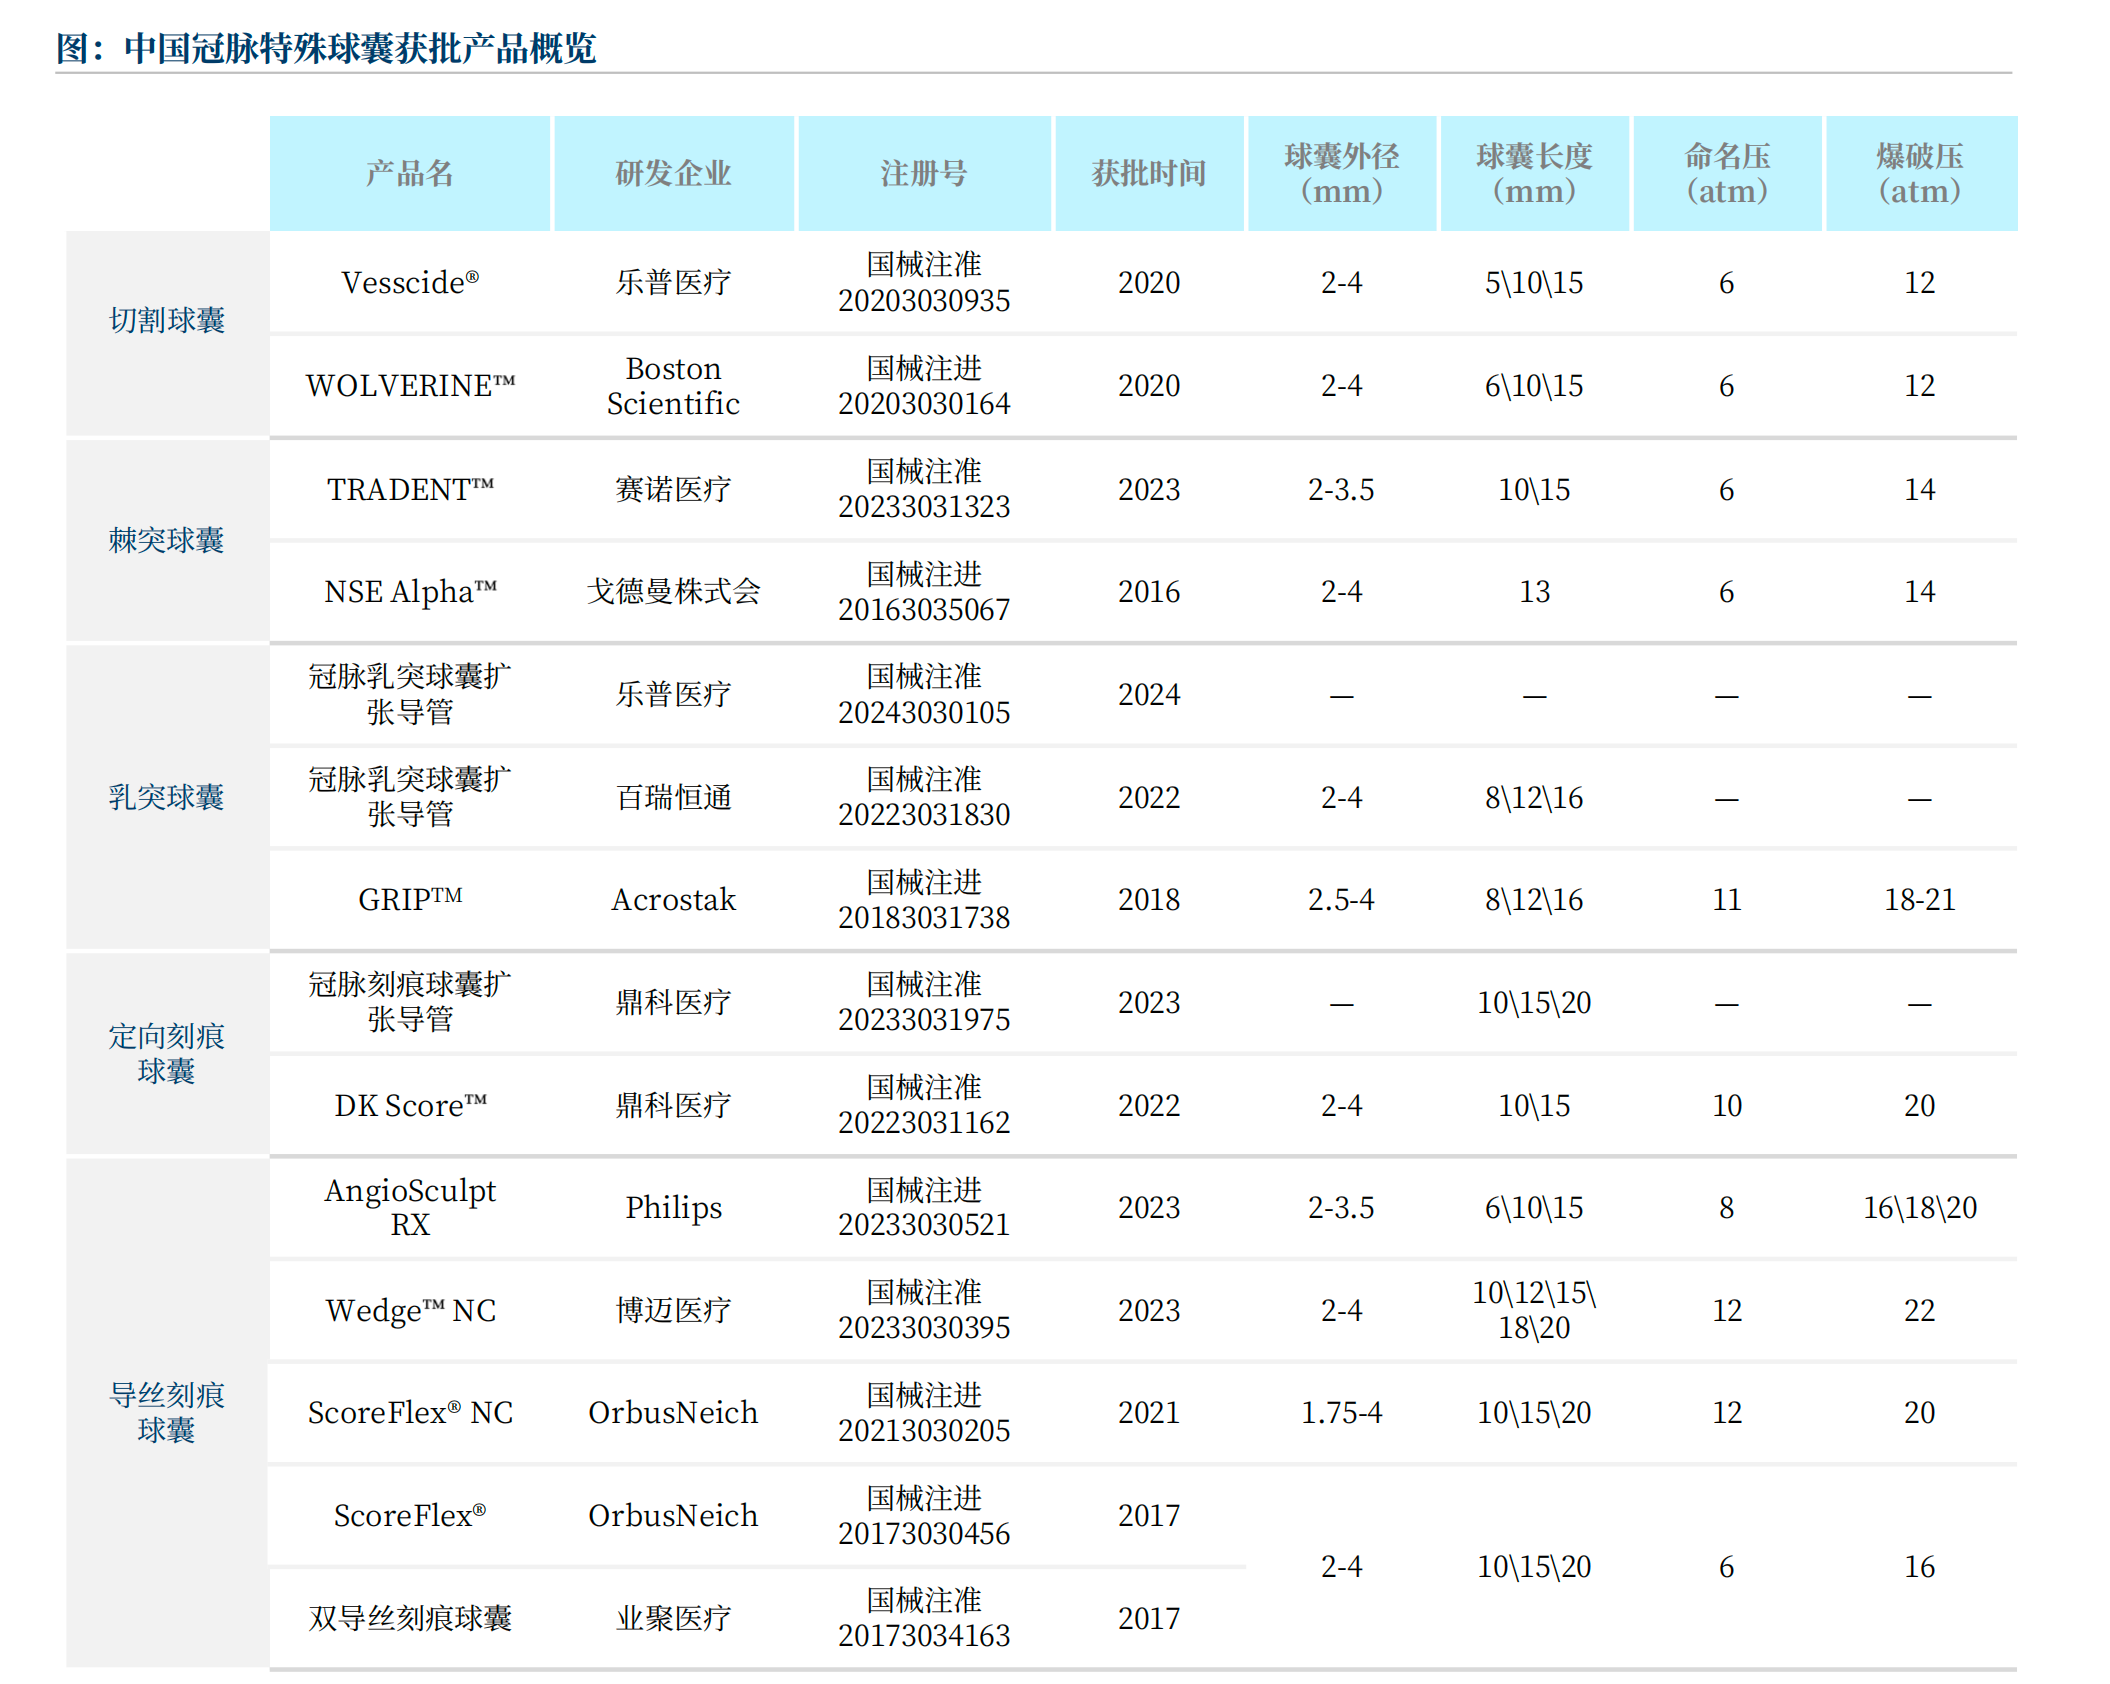Click the 爆破压 (atm) header
The image size is (2110, 1684).
[x=1919, y=173]
